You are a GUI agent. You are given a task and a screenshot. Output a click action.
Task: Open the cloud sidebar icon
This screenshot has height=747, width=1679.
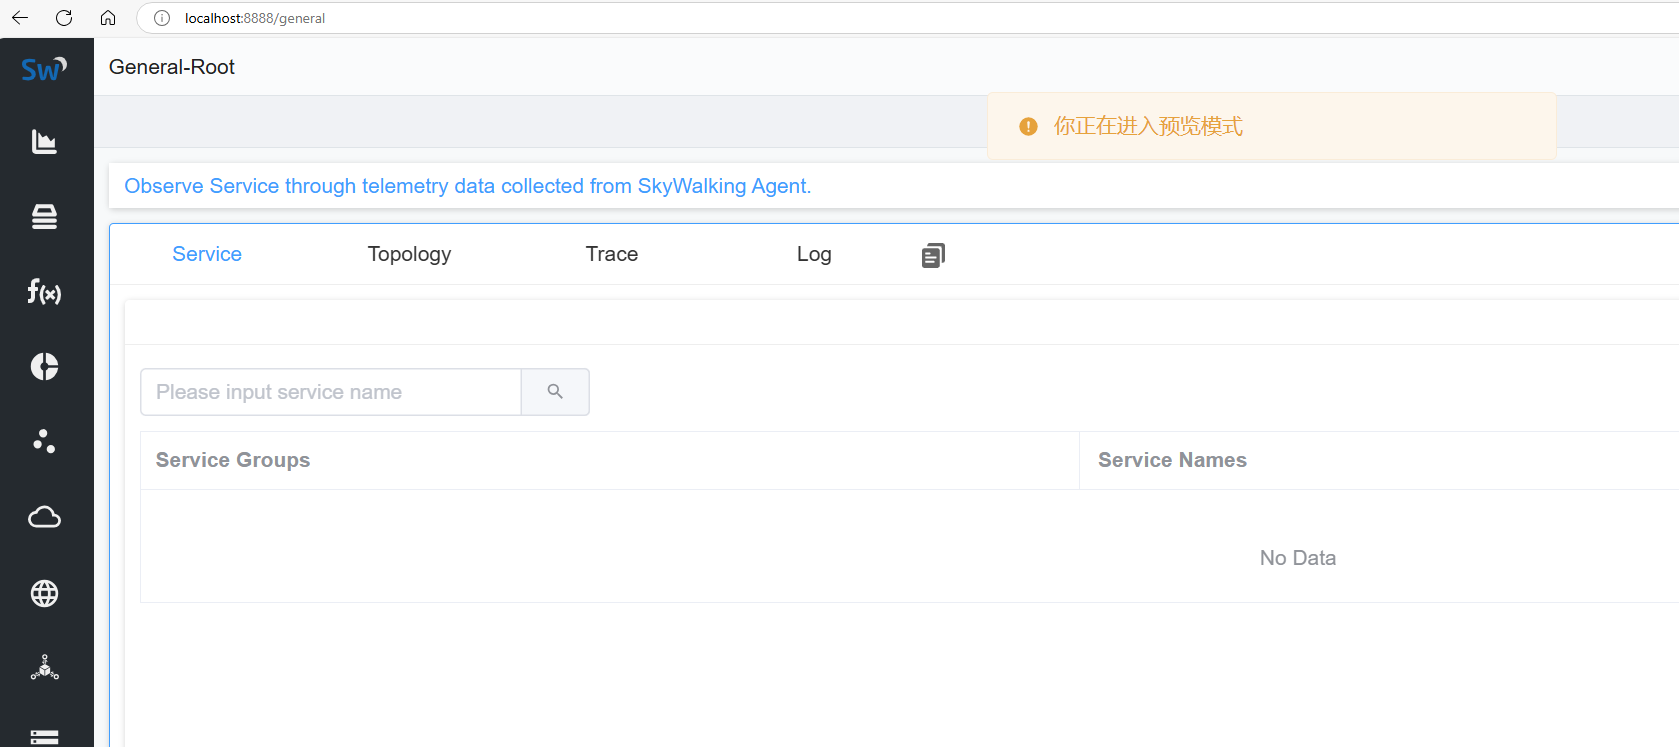click(x=44, y=517)
